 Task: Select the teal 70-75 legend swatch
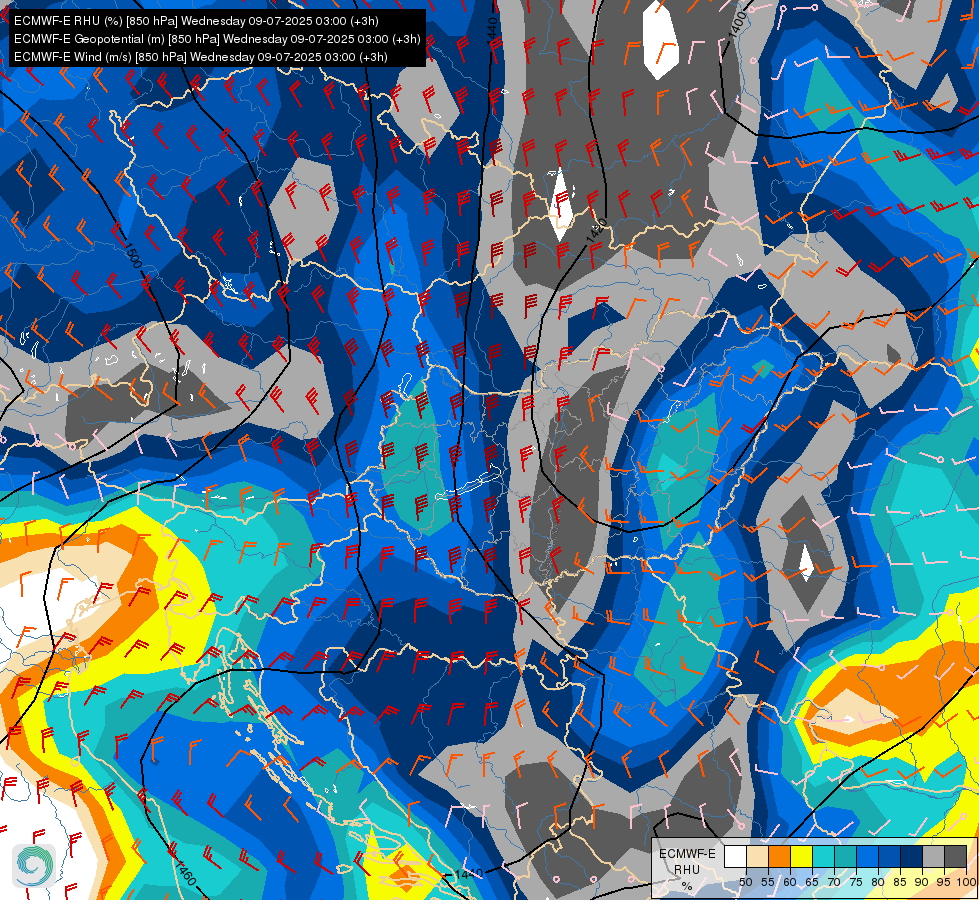click(x=845, y=856)
